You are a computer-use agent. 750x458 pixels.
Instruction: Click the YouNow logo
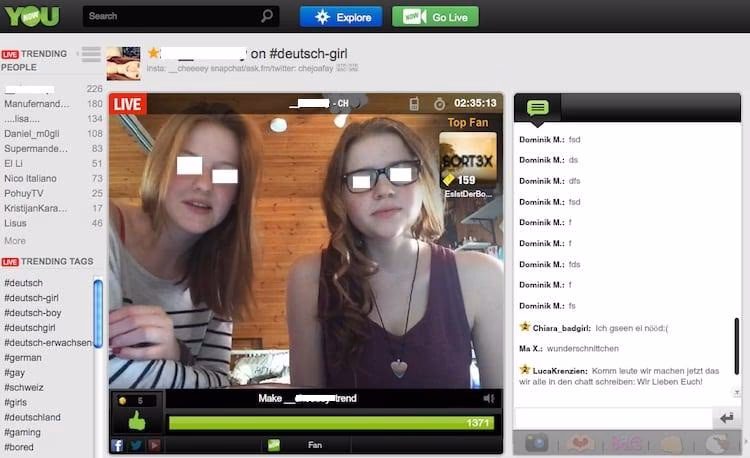(31, 16)
